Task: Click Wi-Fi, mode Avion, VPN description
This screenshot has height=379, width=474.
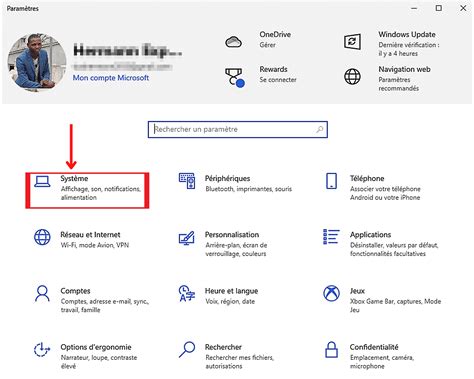Action: (x=95, y=245)
